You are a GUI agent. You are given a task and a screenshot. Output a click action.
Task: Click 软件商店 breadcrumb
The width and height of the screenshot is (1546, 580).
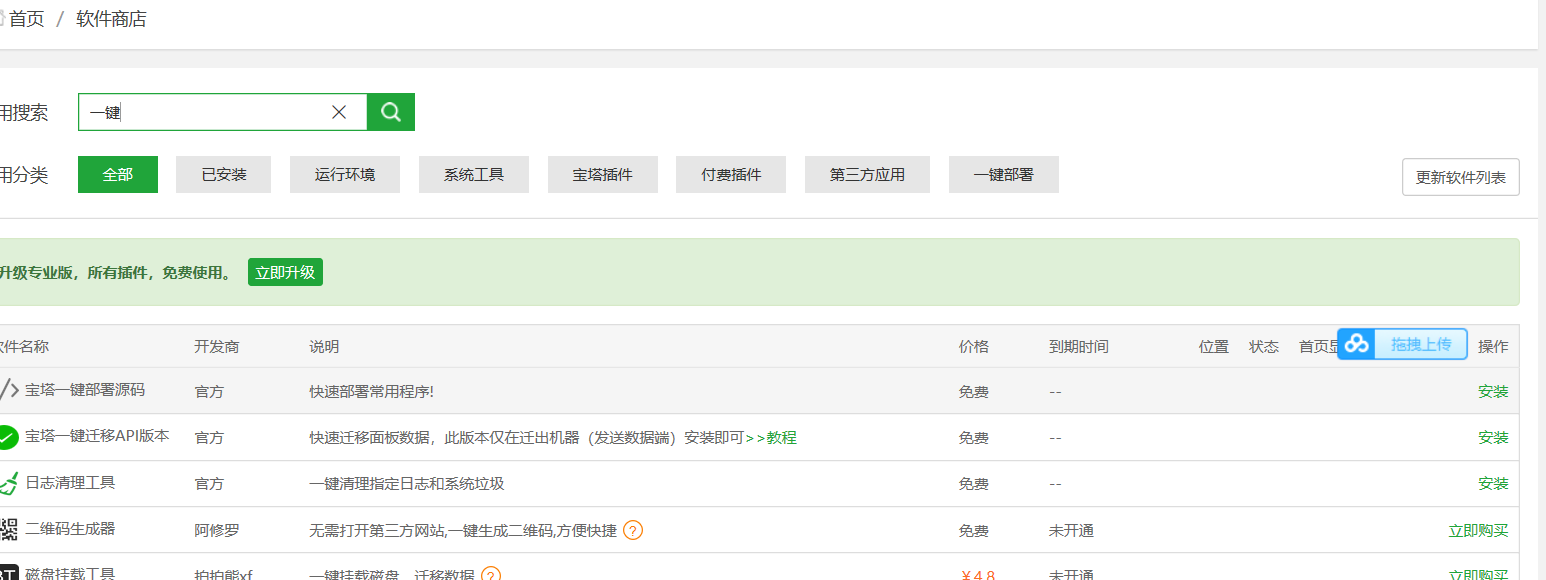coord(111,19)
